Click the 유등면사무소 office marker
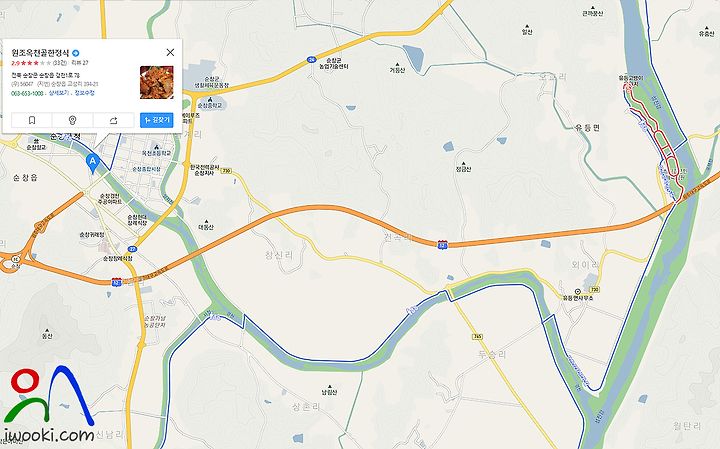720x449 pixels. pos(578,292)
